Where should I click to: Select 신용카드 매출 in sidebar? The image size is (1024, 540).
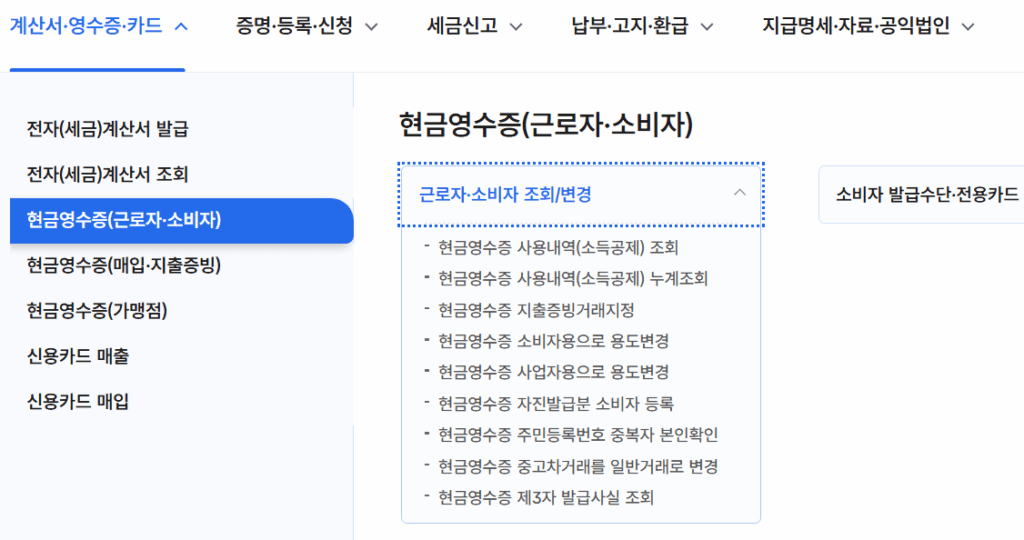tap(78, 356)
